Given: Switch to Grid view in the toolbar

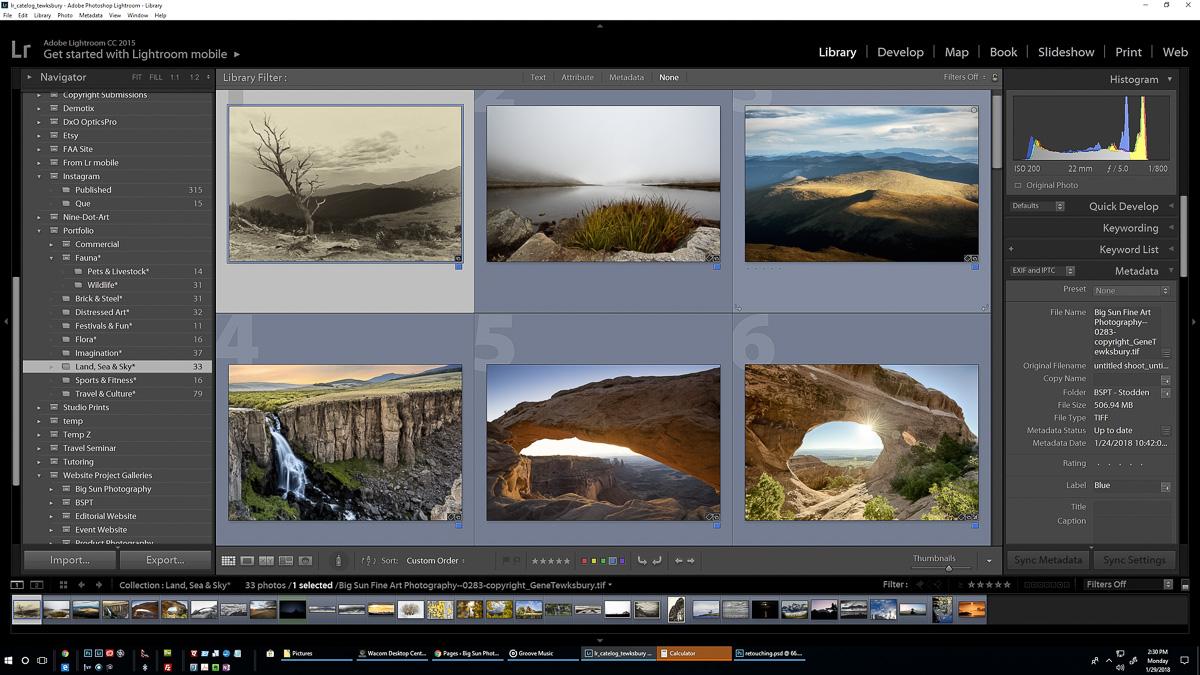Looking at the screenshot, I should [x=229, y=561].
